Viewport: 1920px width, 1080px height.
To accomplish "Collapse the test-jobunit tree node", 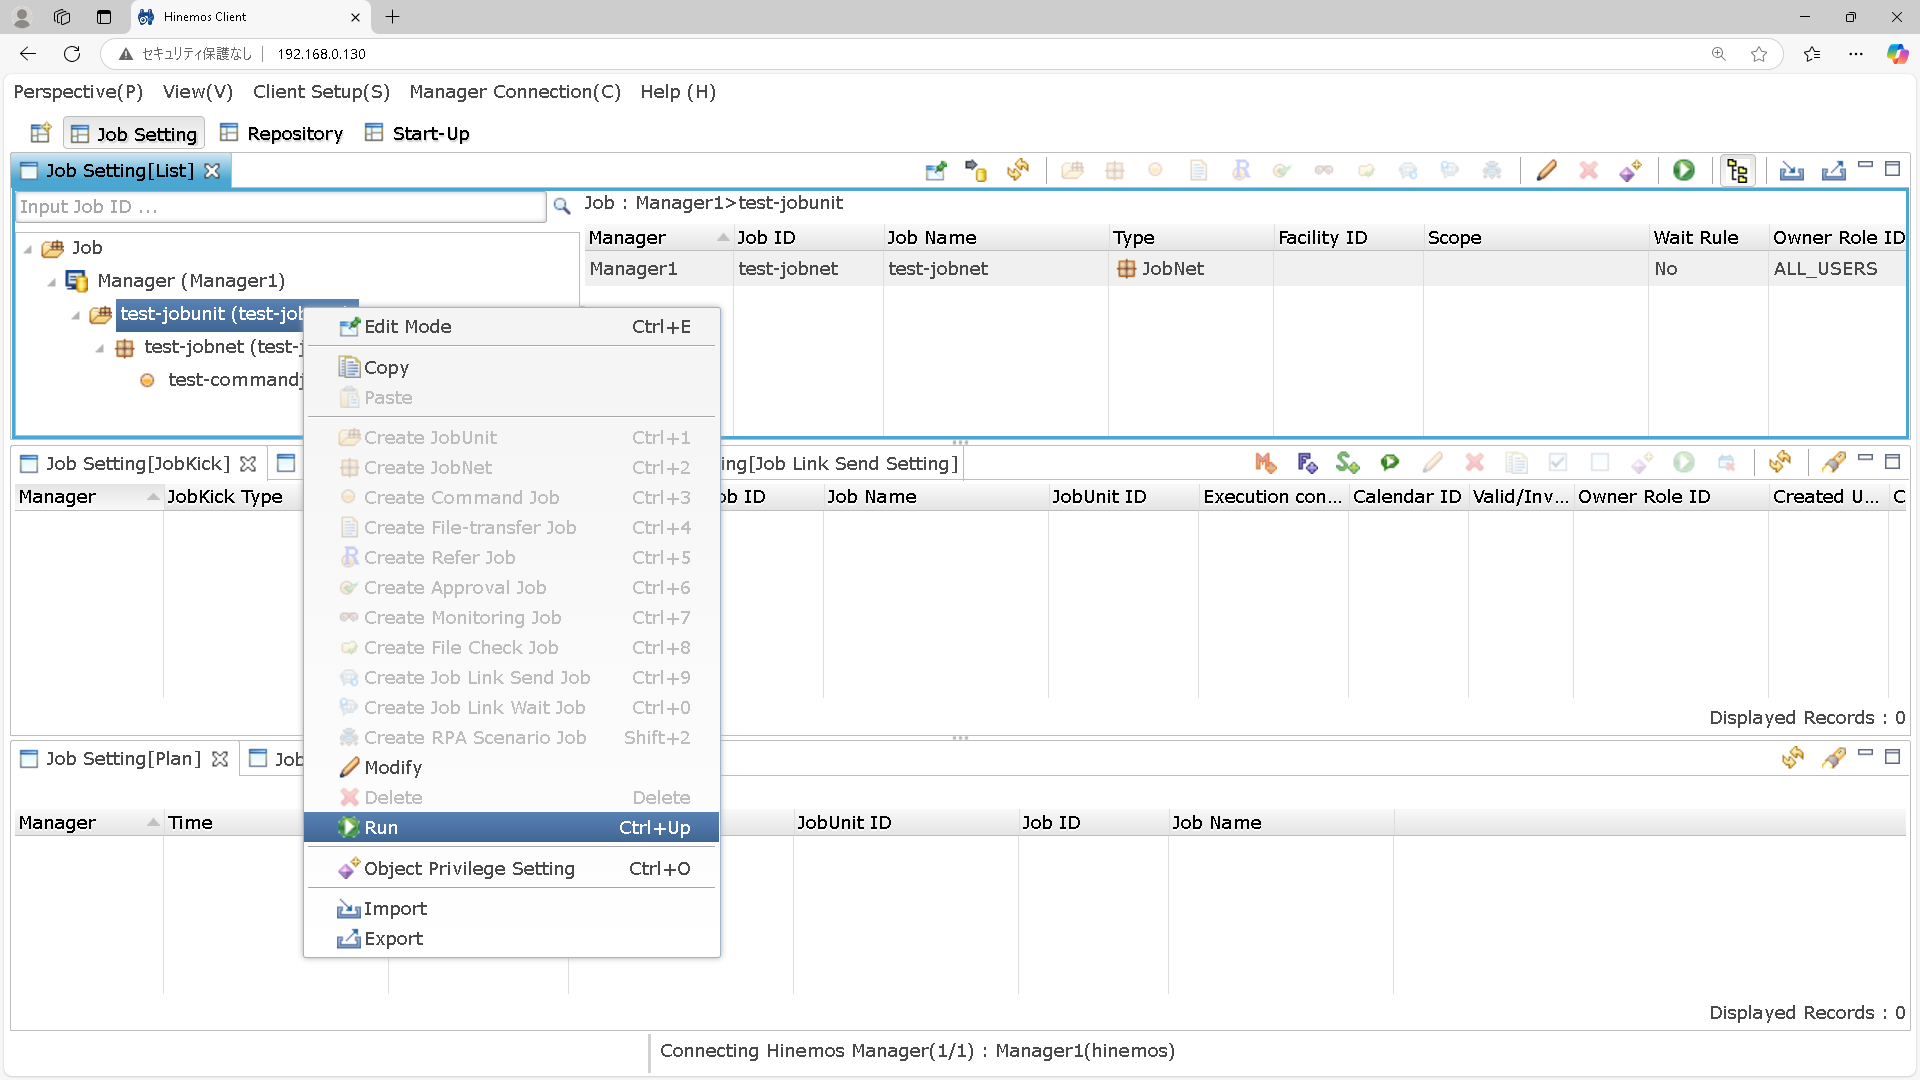I will click(76, 315).
